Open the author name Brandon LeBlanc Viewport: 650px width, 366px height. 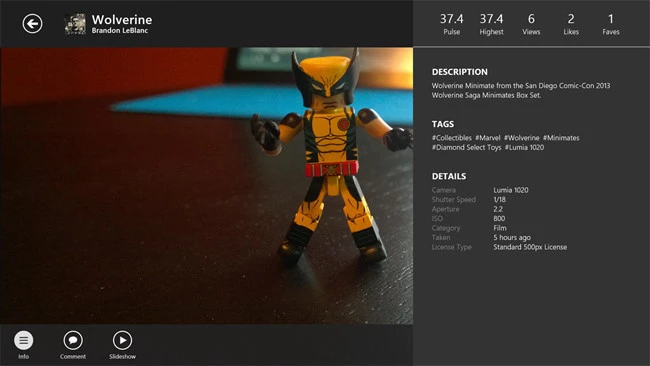tap(120, 30)
